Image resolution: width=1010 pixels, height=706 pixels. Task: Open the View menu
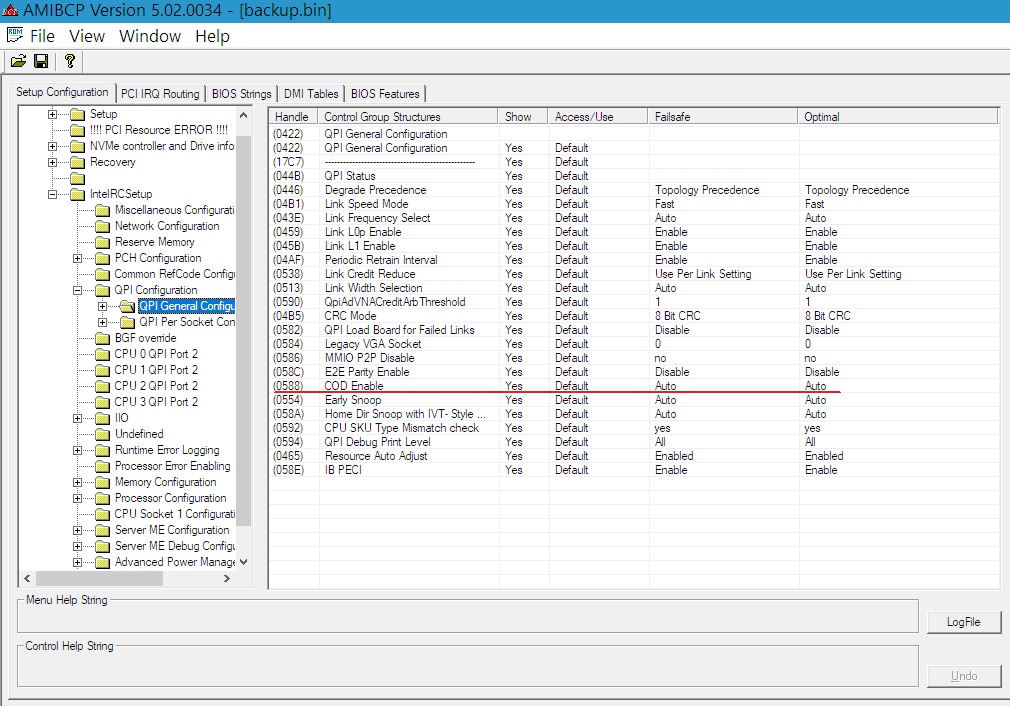[x=87, y=36]
